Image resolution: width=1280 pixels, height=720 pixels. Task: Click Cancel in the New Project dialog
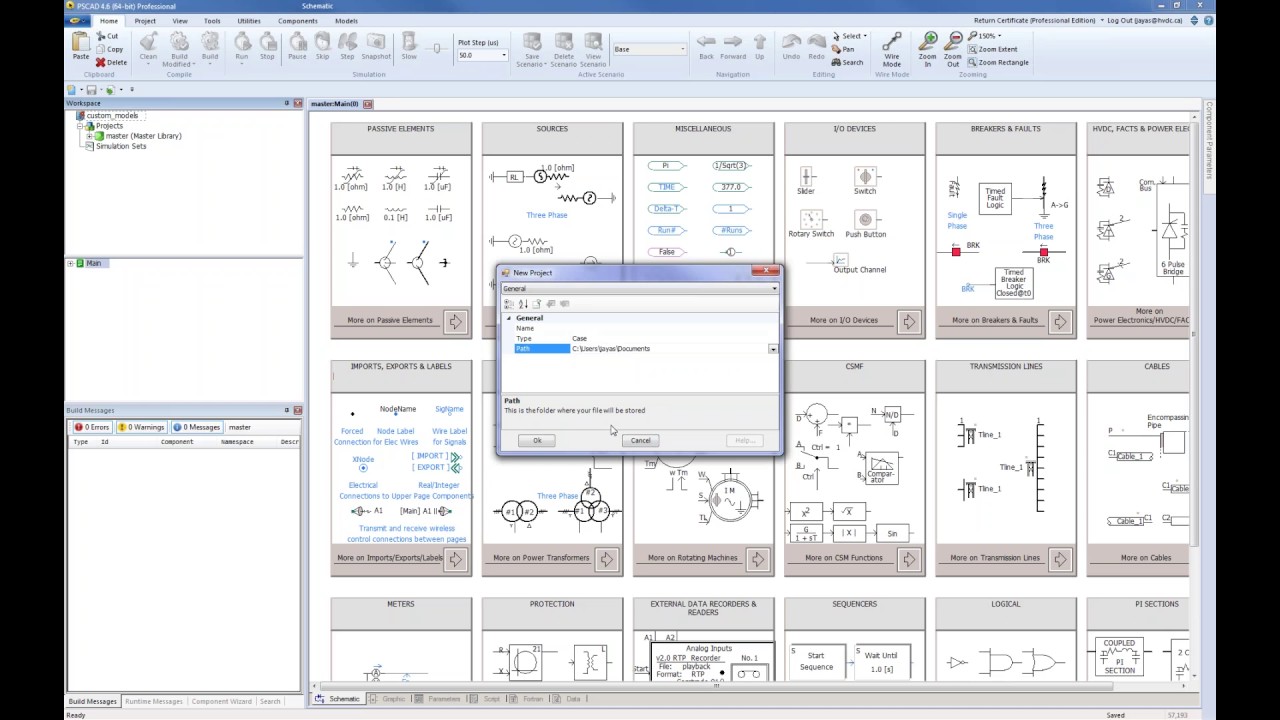tap(640, 441)
